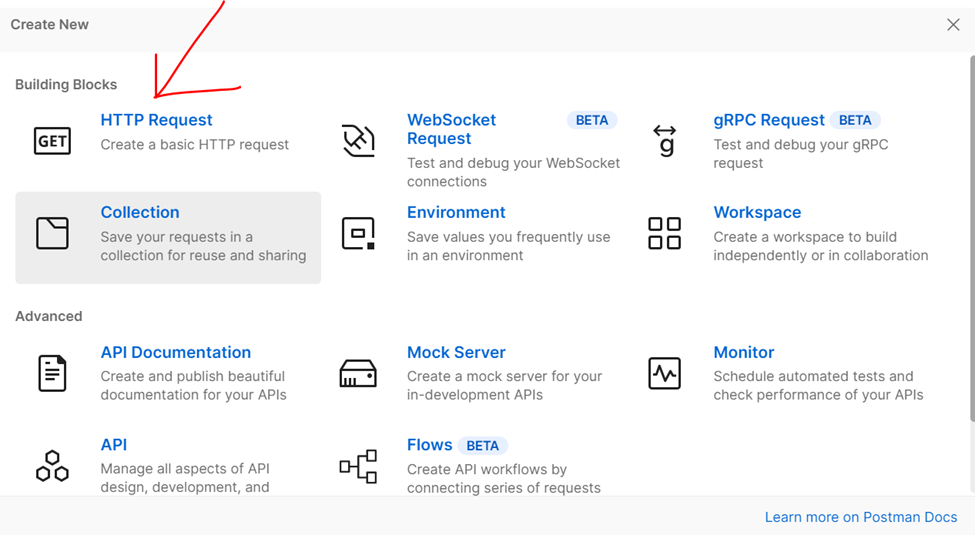975x535 pixels.
Task: Click the Monitor pulse icon
Action: tap(665, 373)
